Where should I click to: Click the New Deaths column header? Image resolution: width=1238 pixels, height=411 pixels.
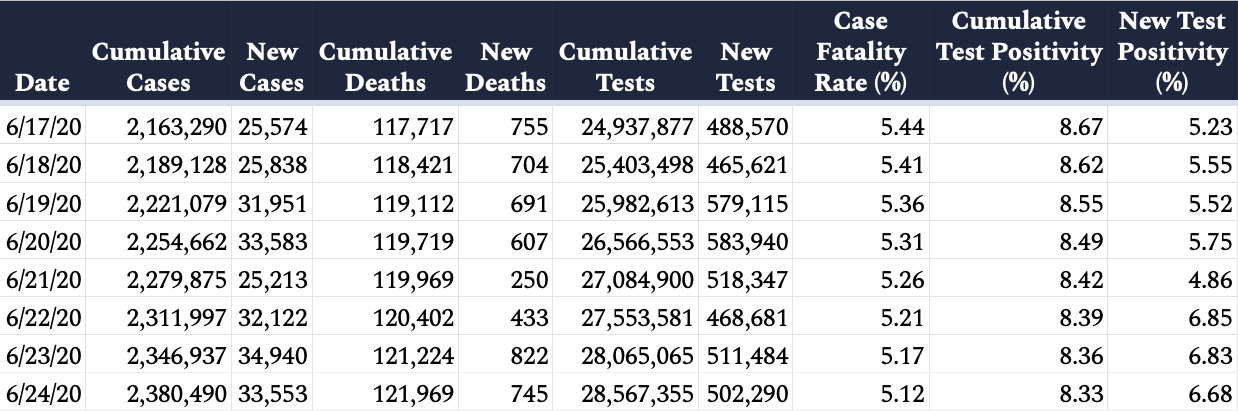[505, 67]
